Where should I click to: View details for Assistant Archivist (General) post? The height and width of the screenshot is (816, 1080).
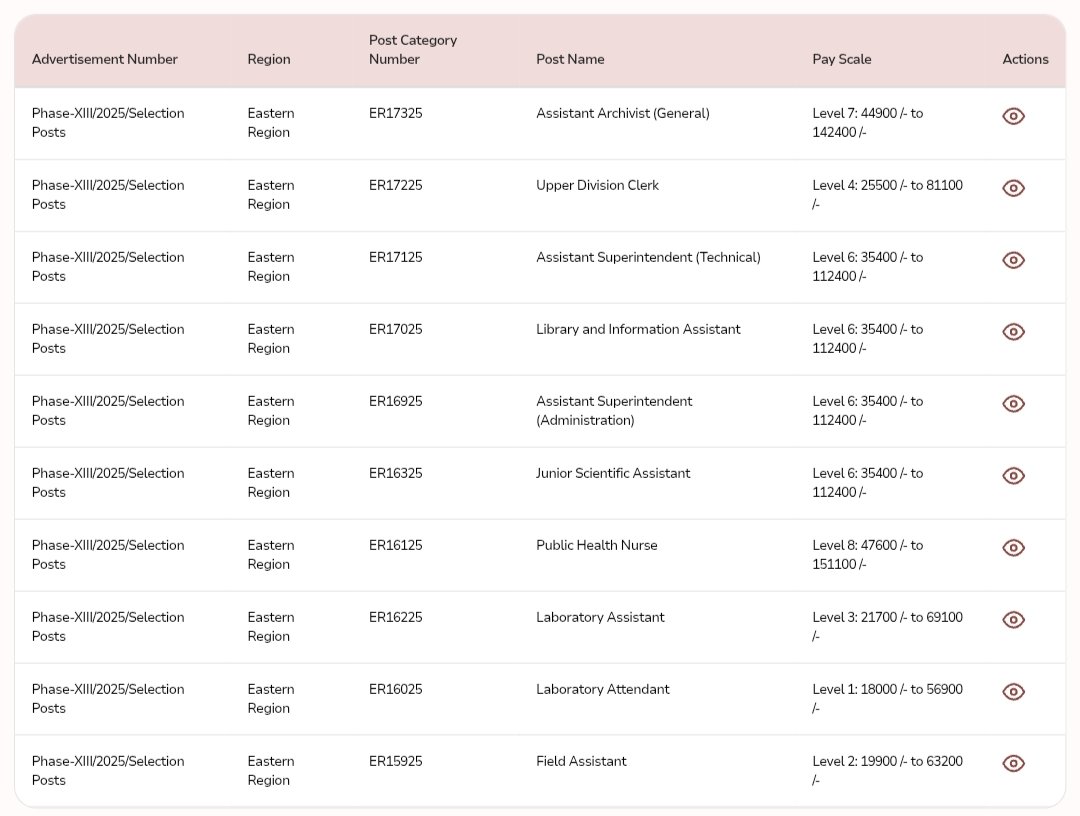(1013, 116)
